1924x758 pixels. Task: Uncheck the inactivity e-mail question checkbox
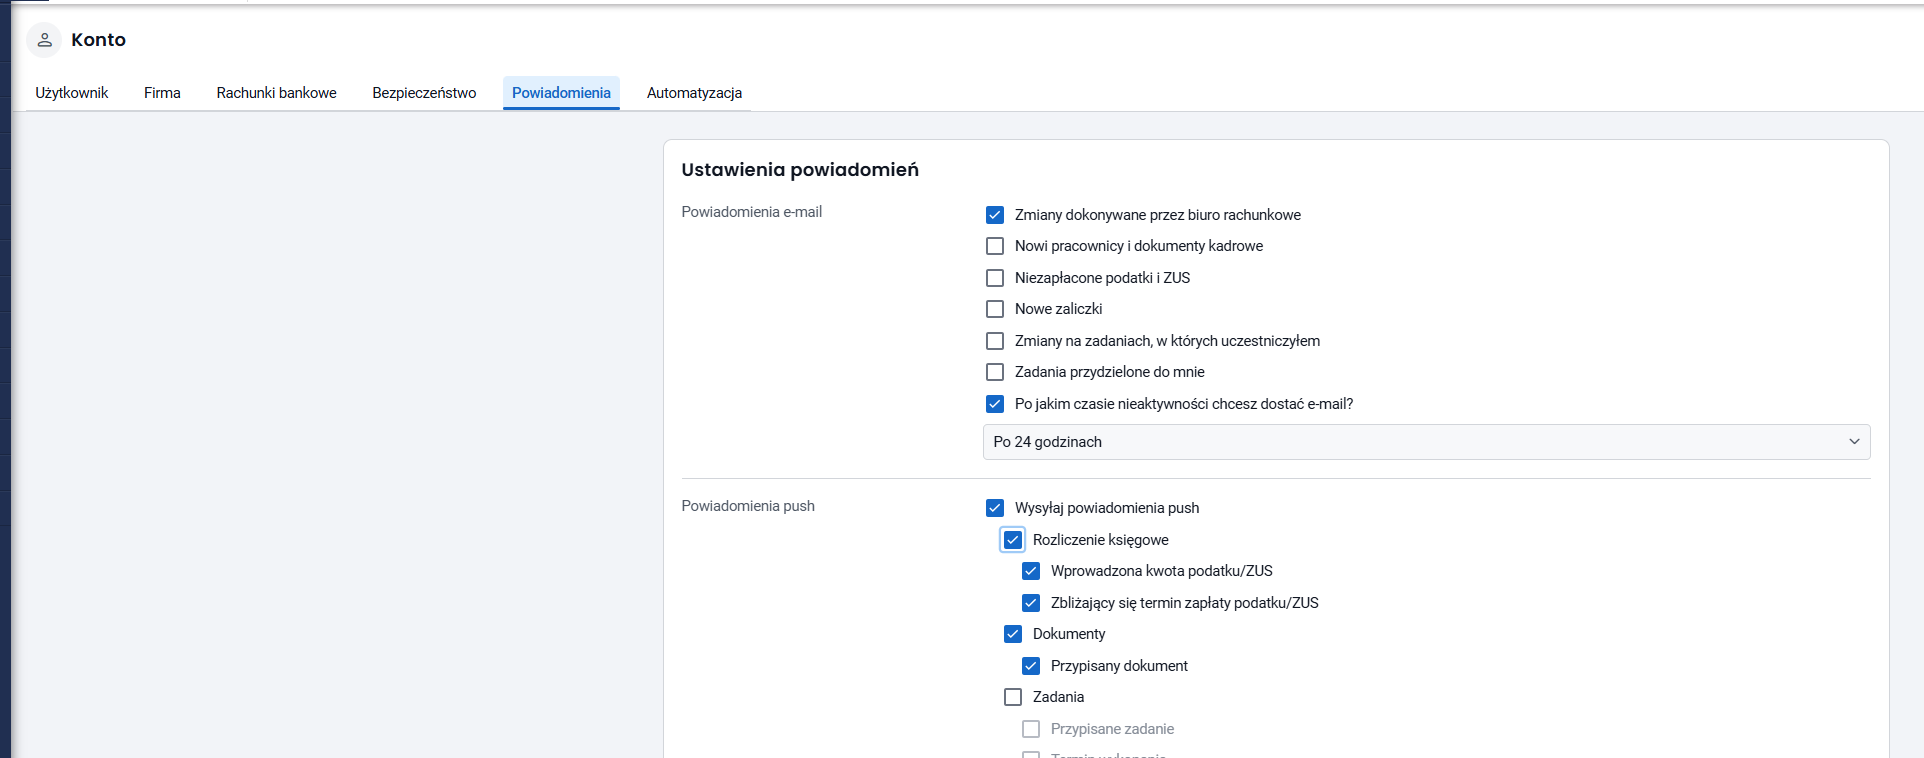[x=995, y=404]
